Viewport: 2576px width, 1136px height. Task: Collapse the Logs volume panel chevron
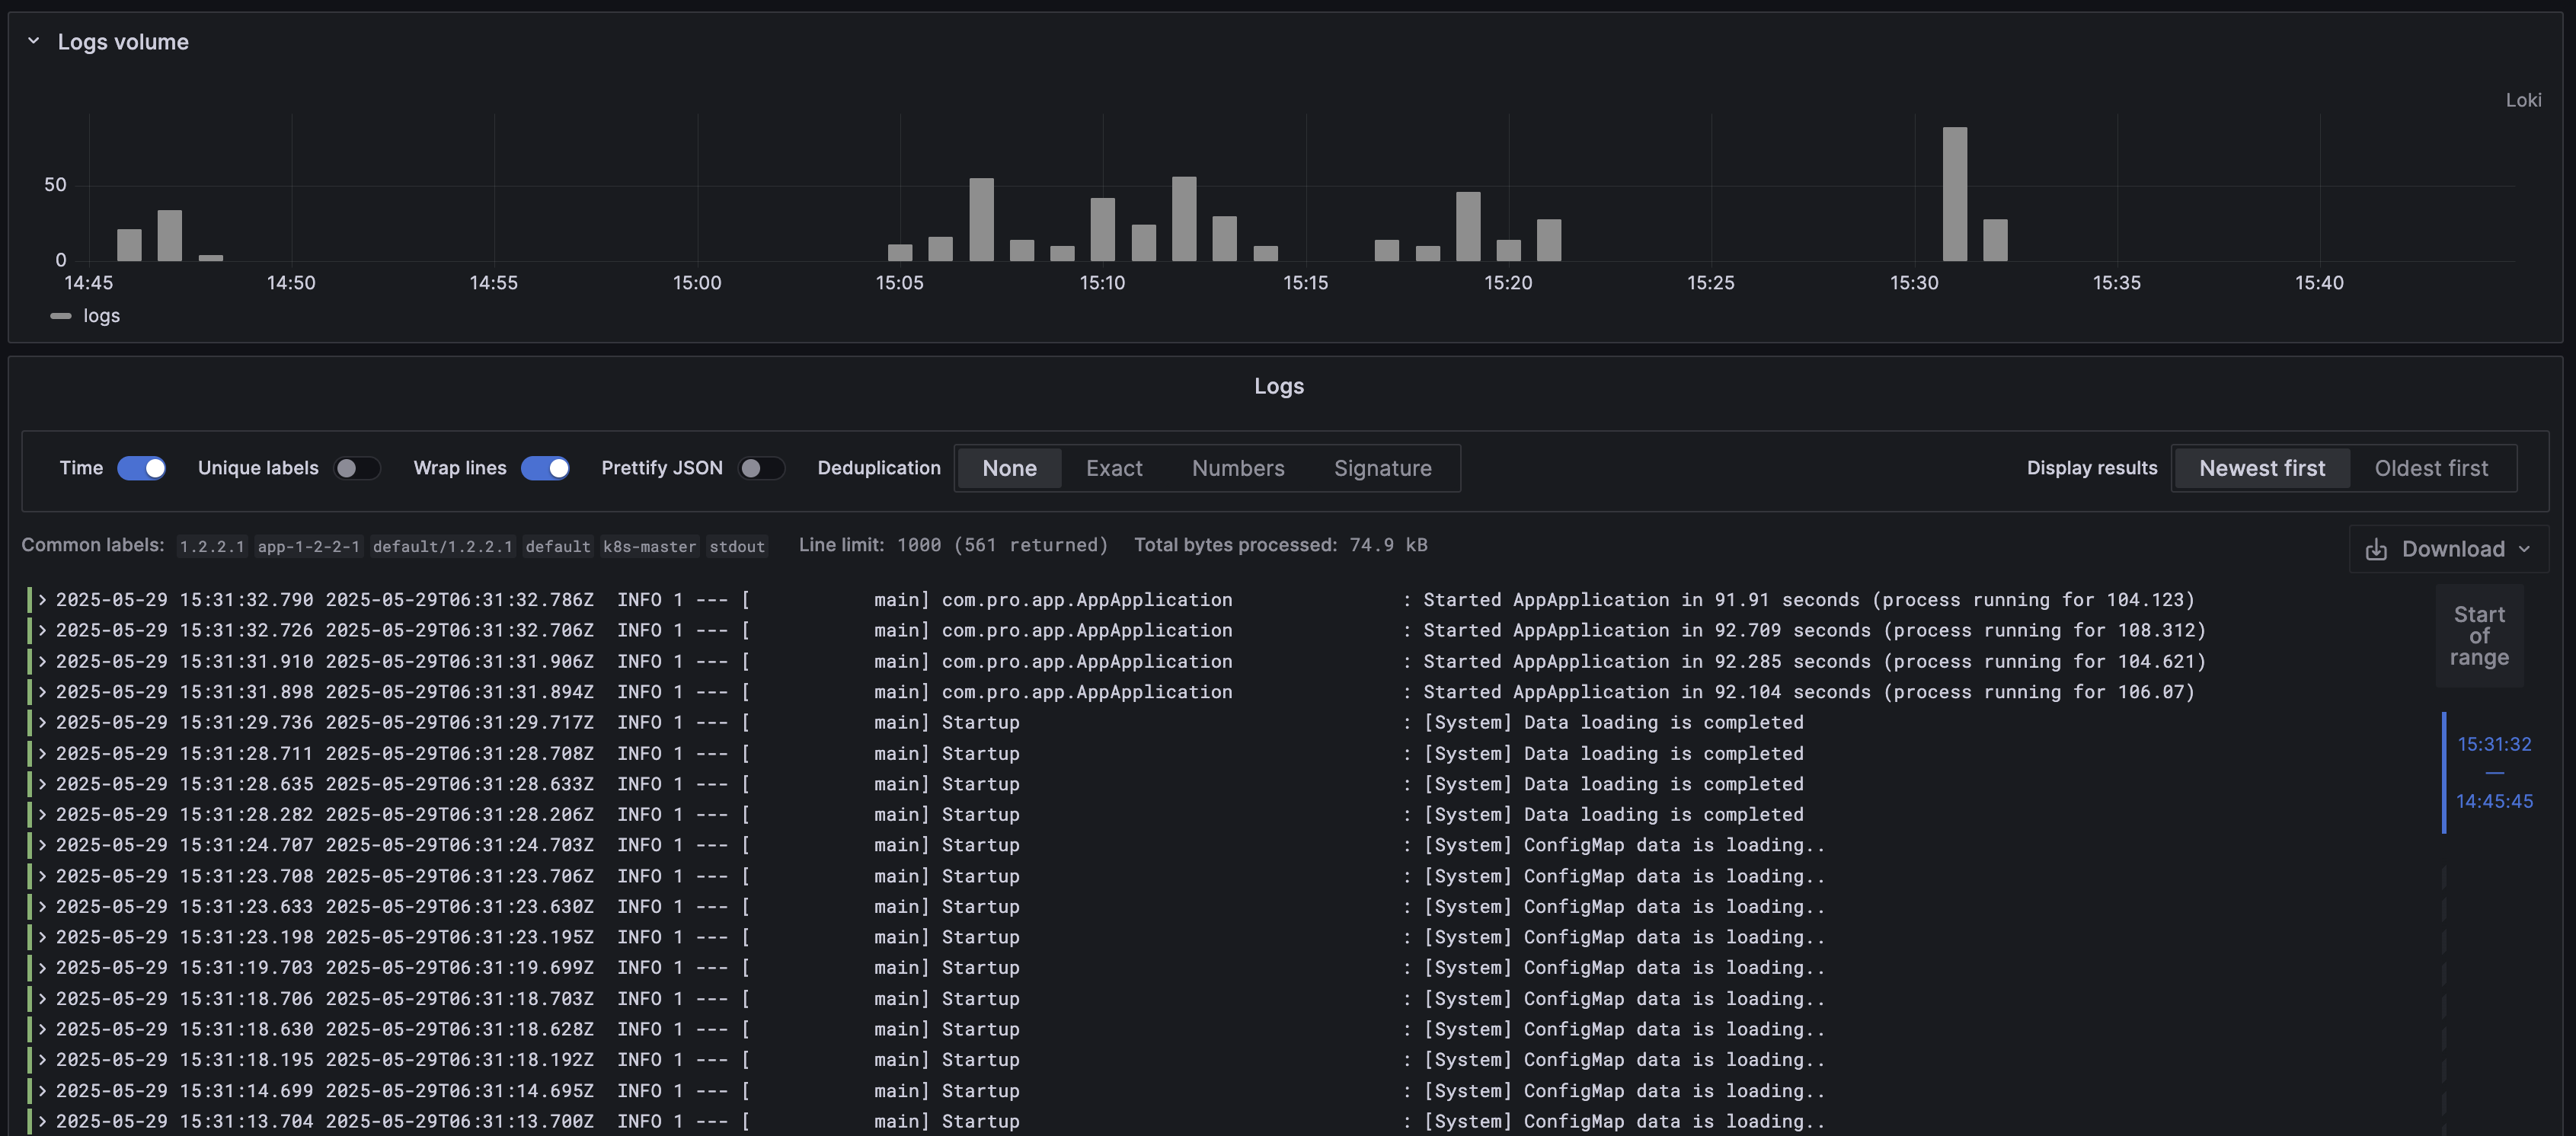[33, 41]
